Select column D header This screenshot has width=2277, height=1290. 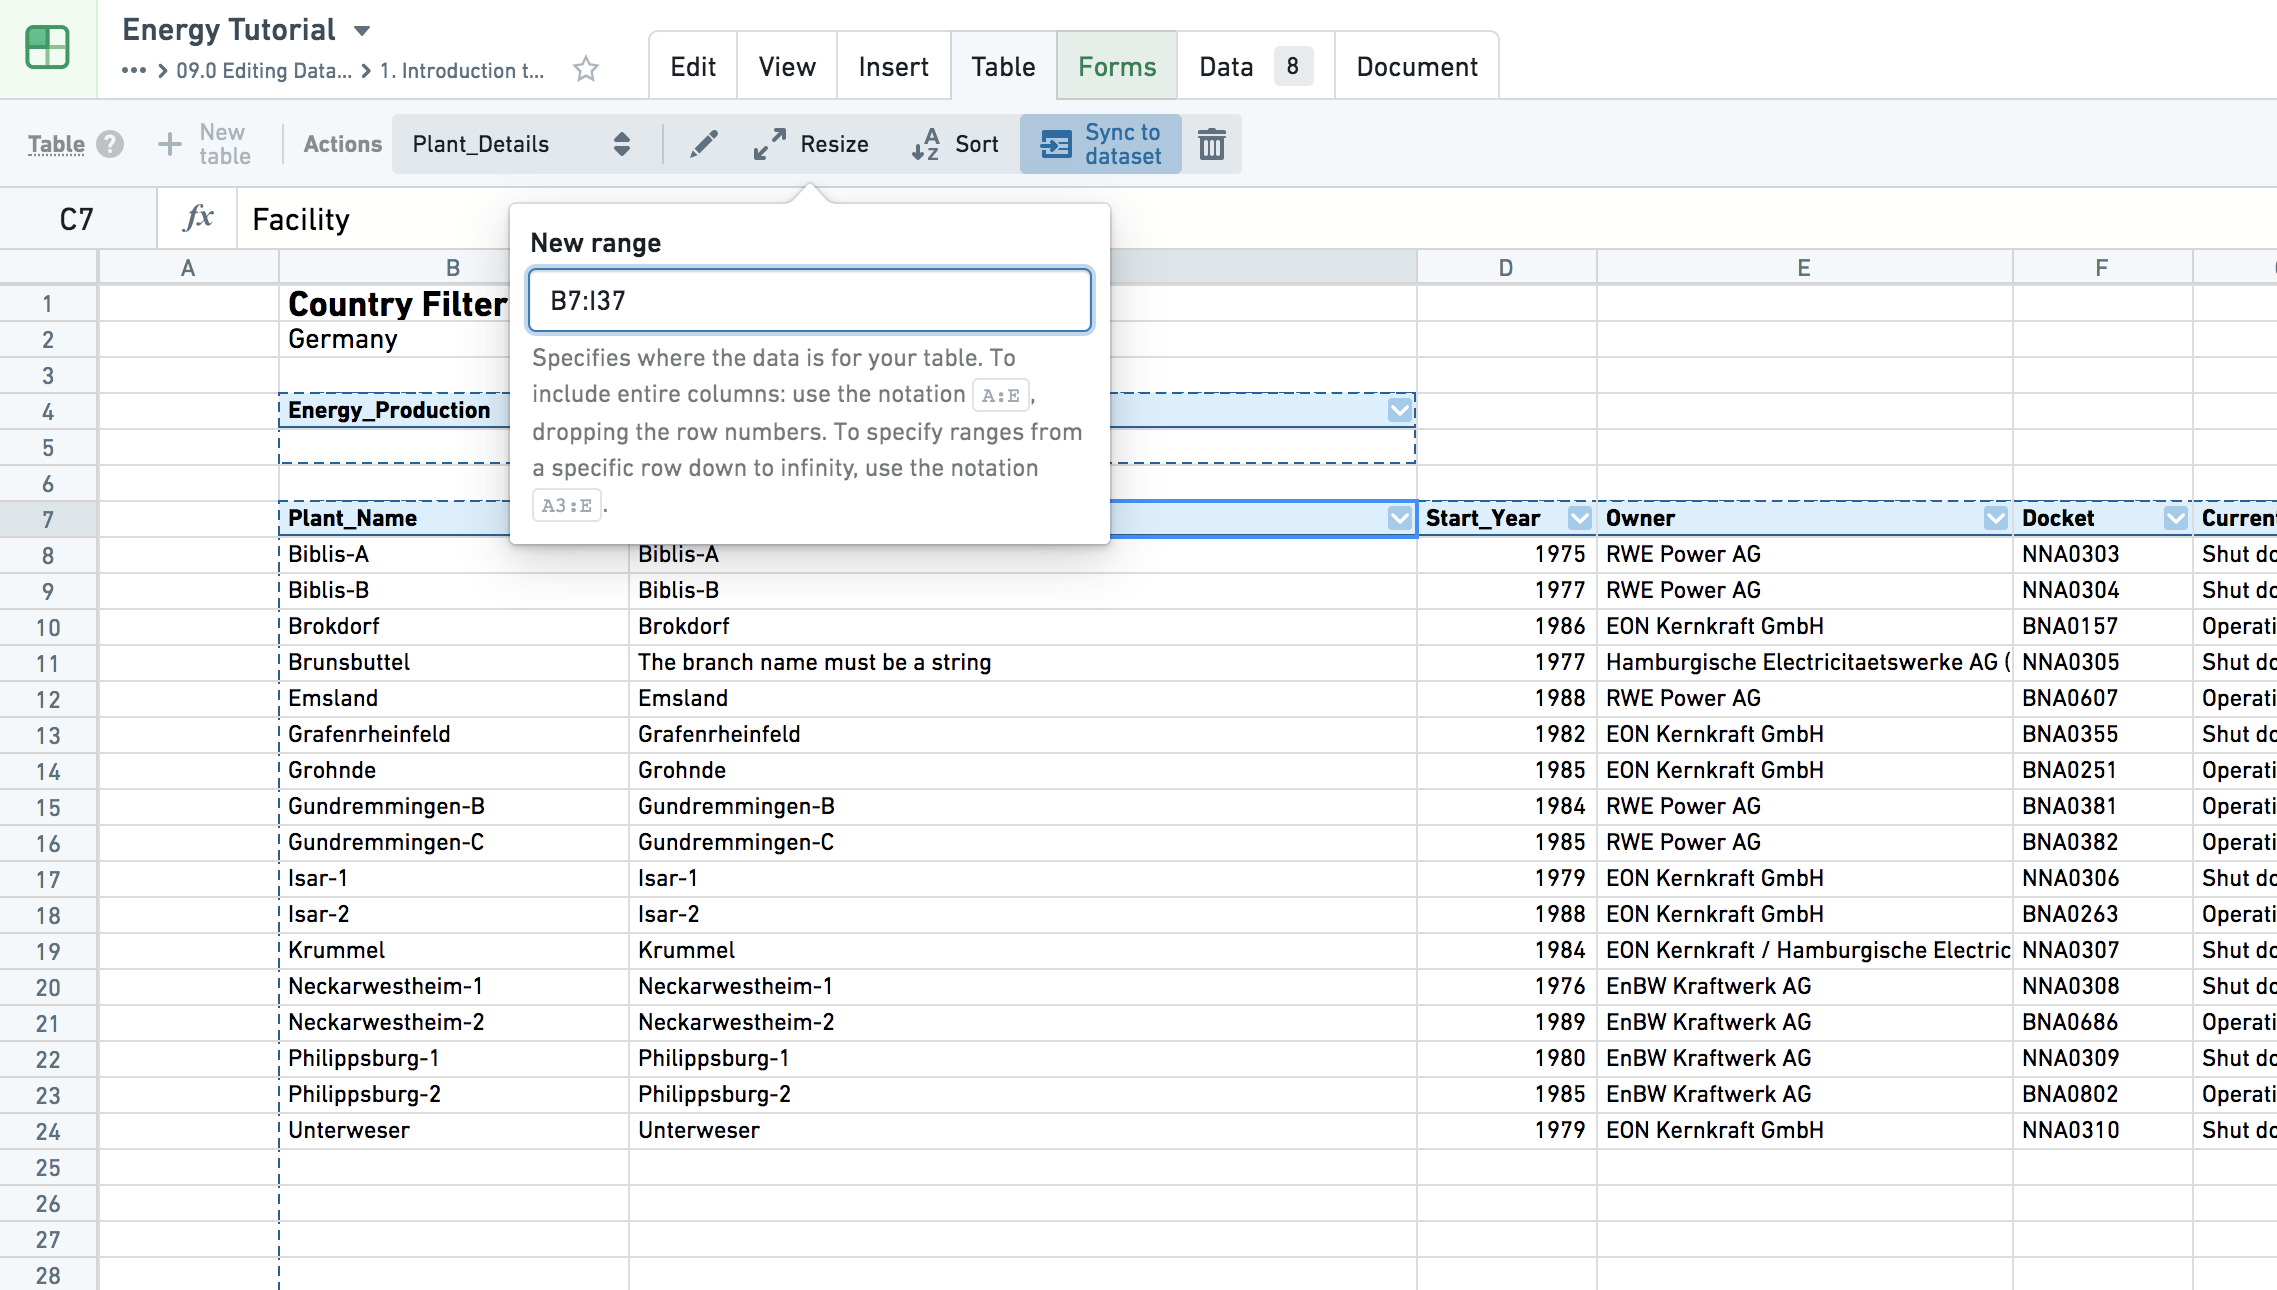click(x=1506, y=267)
